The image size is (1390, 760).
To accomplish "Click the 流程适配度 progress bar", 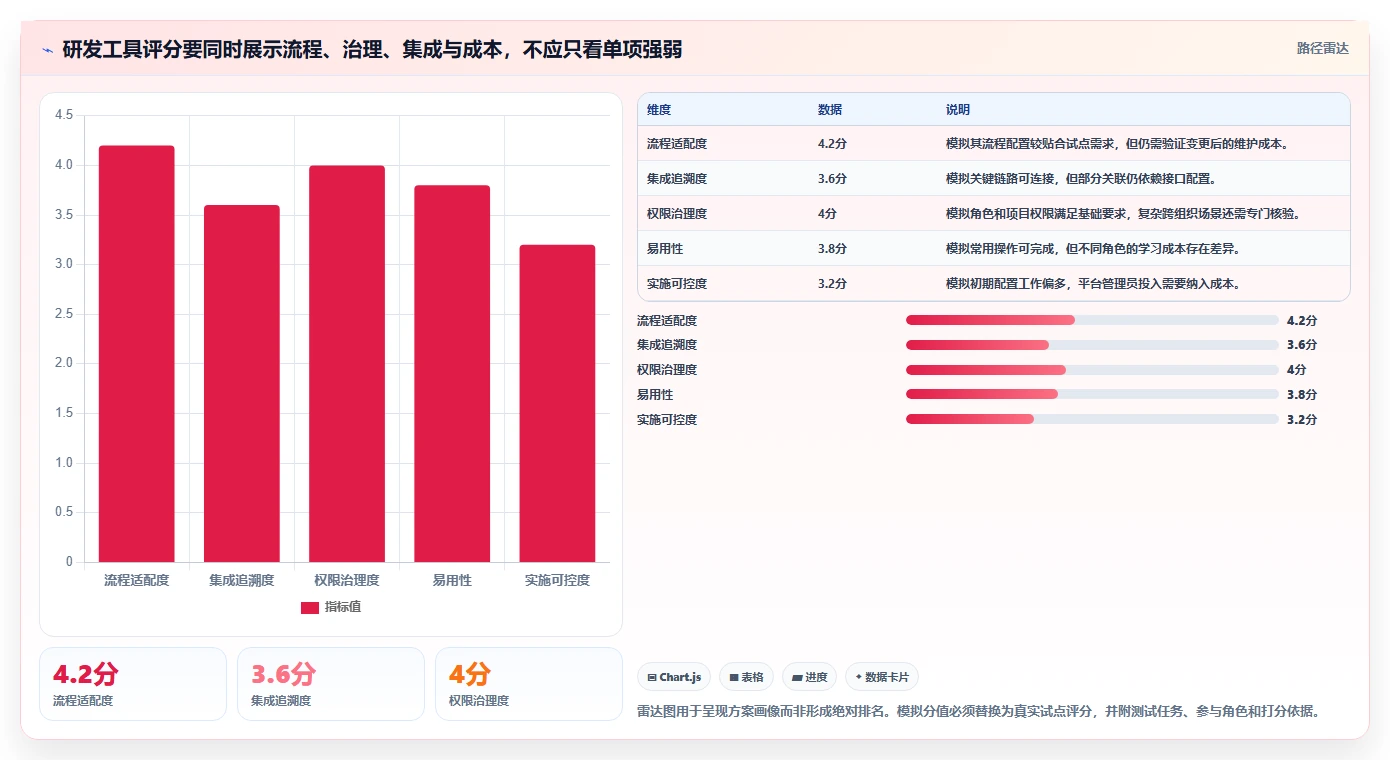I will pos(1092,320).
